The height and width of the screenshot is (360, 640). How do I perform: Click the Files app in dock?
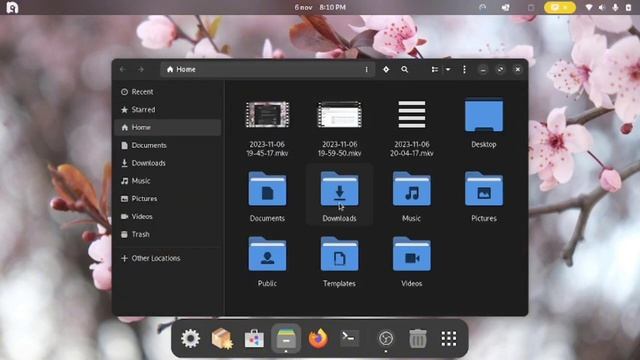(286, 338)
